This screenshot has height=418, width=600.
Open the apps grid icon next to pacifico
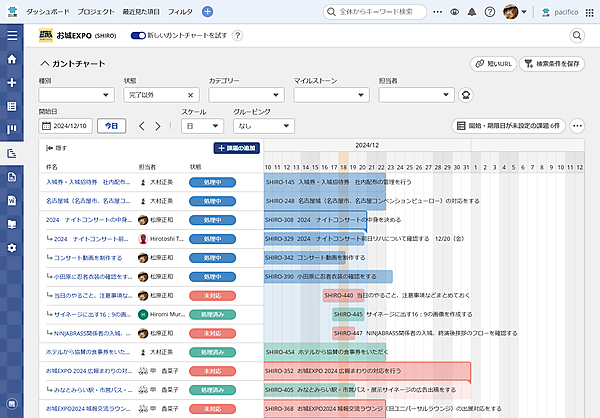pyautogui.click(x=587, y=11)
